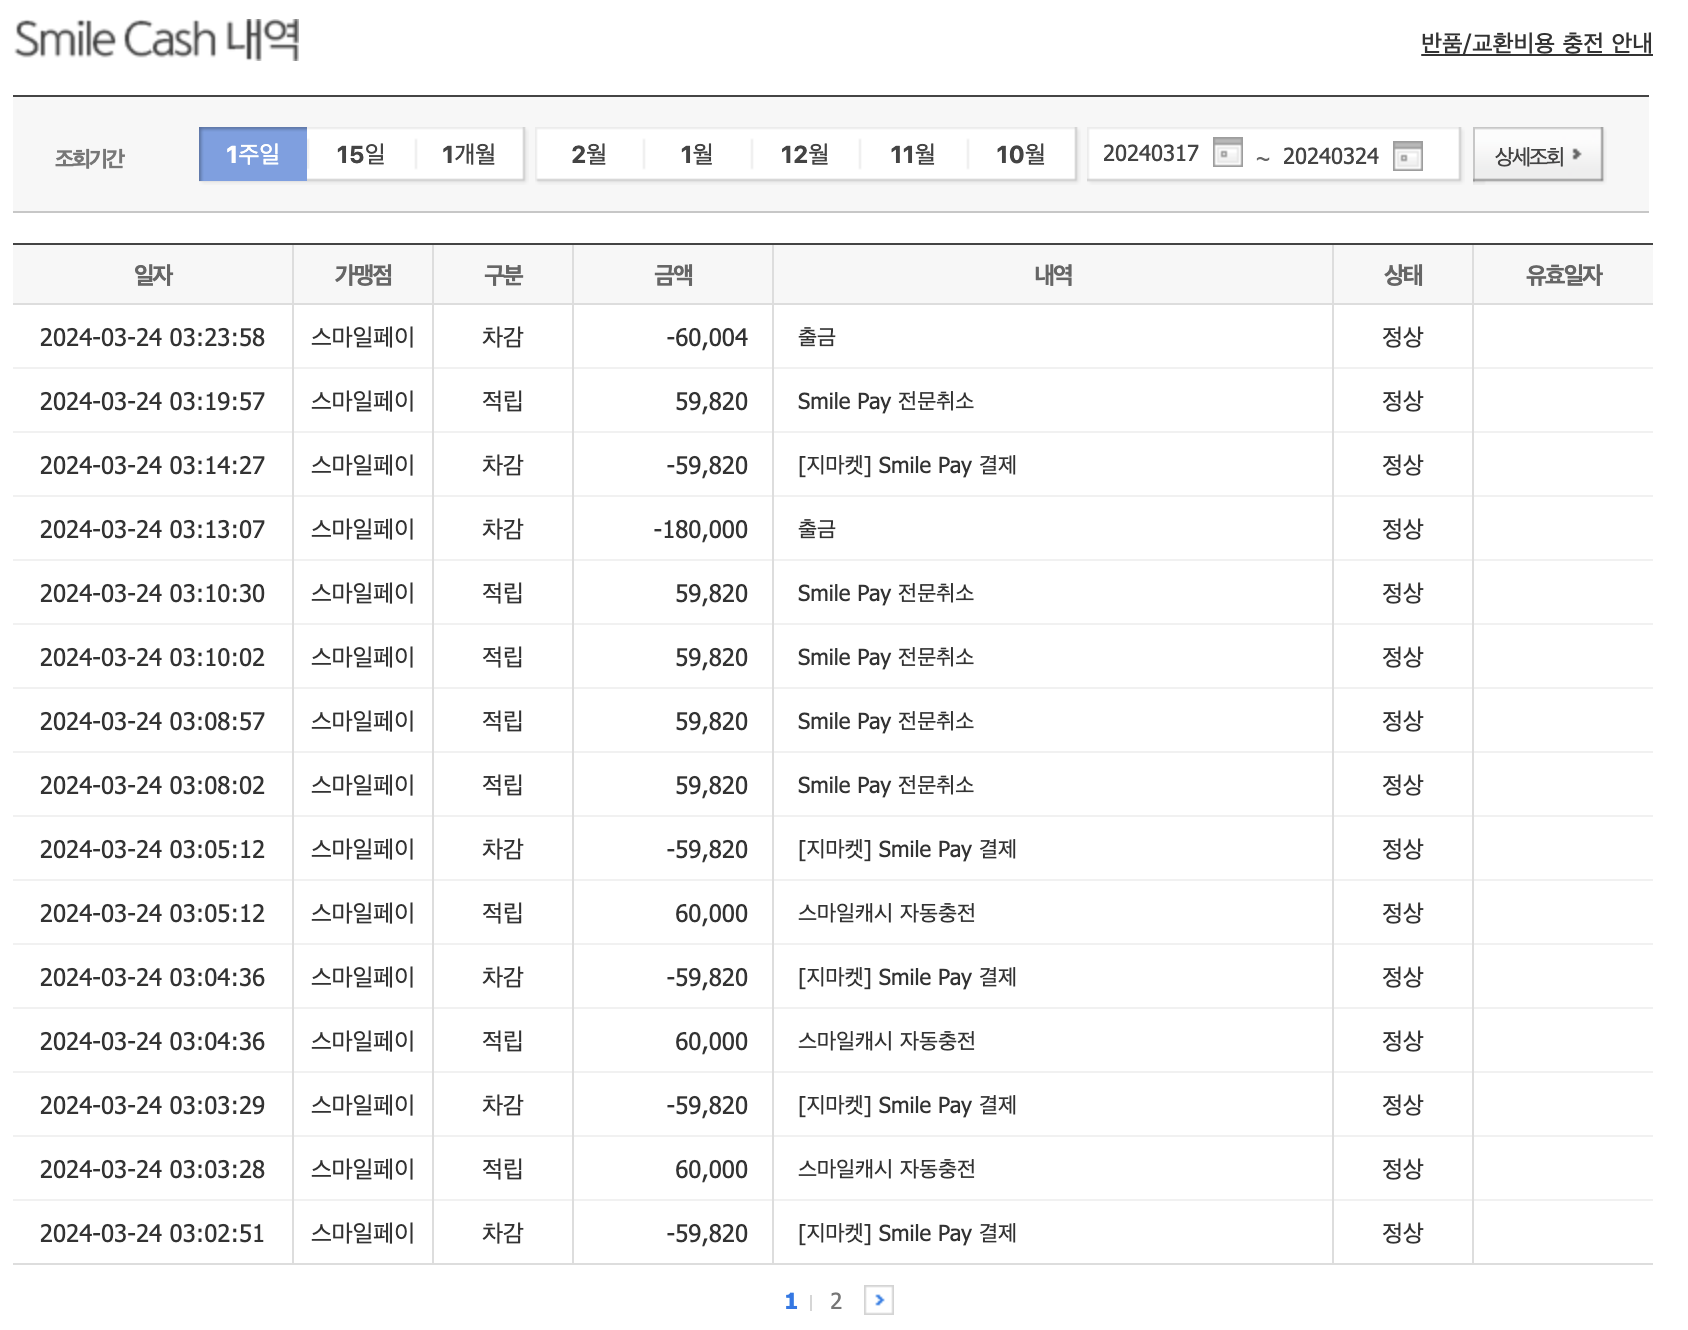Click the 상태 column header
Image resolution: width=1688 pixels, height=1330 pixels.
1403,275
